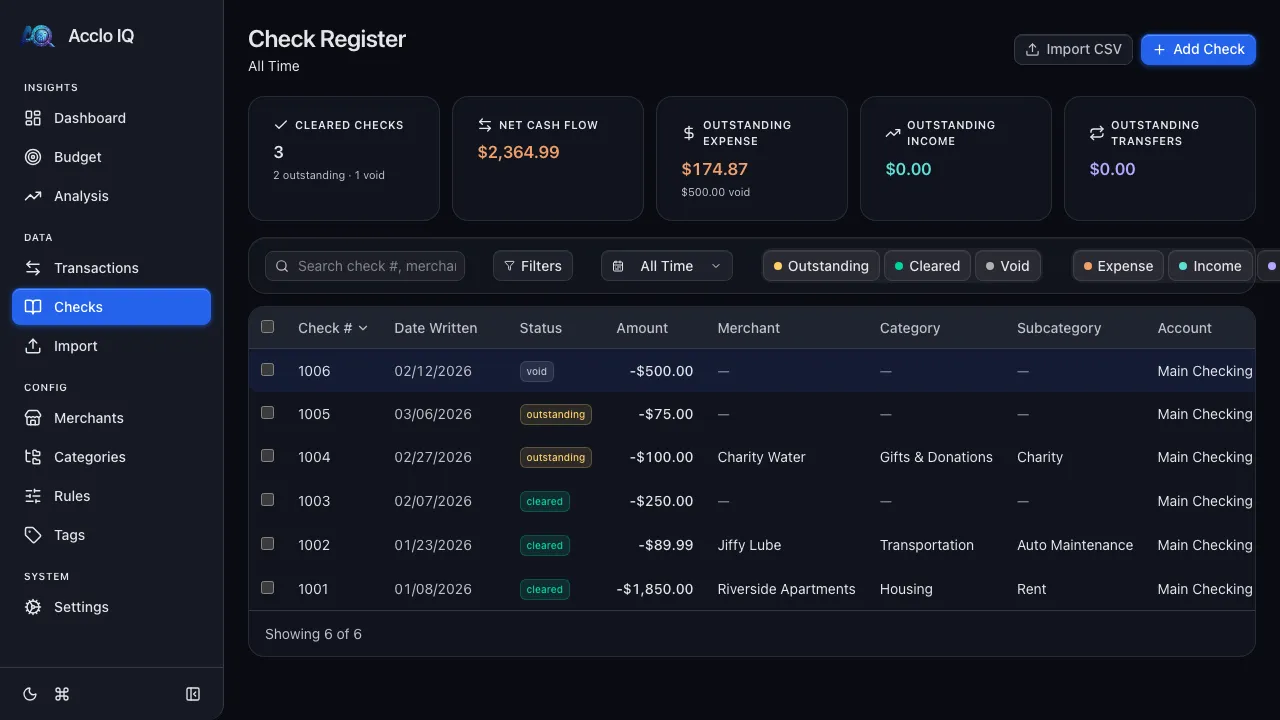Click the Status column header
The image size is (1280, 720).
pyautogui.click(x=541, y=328)
